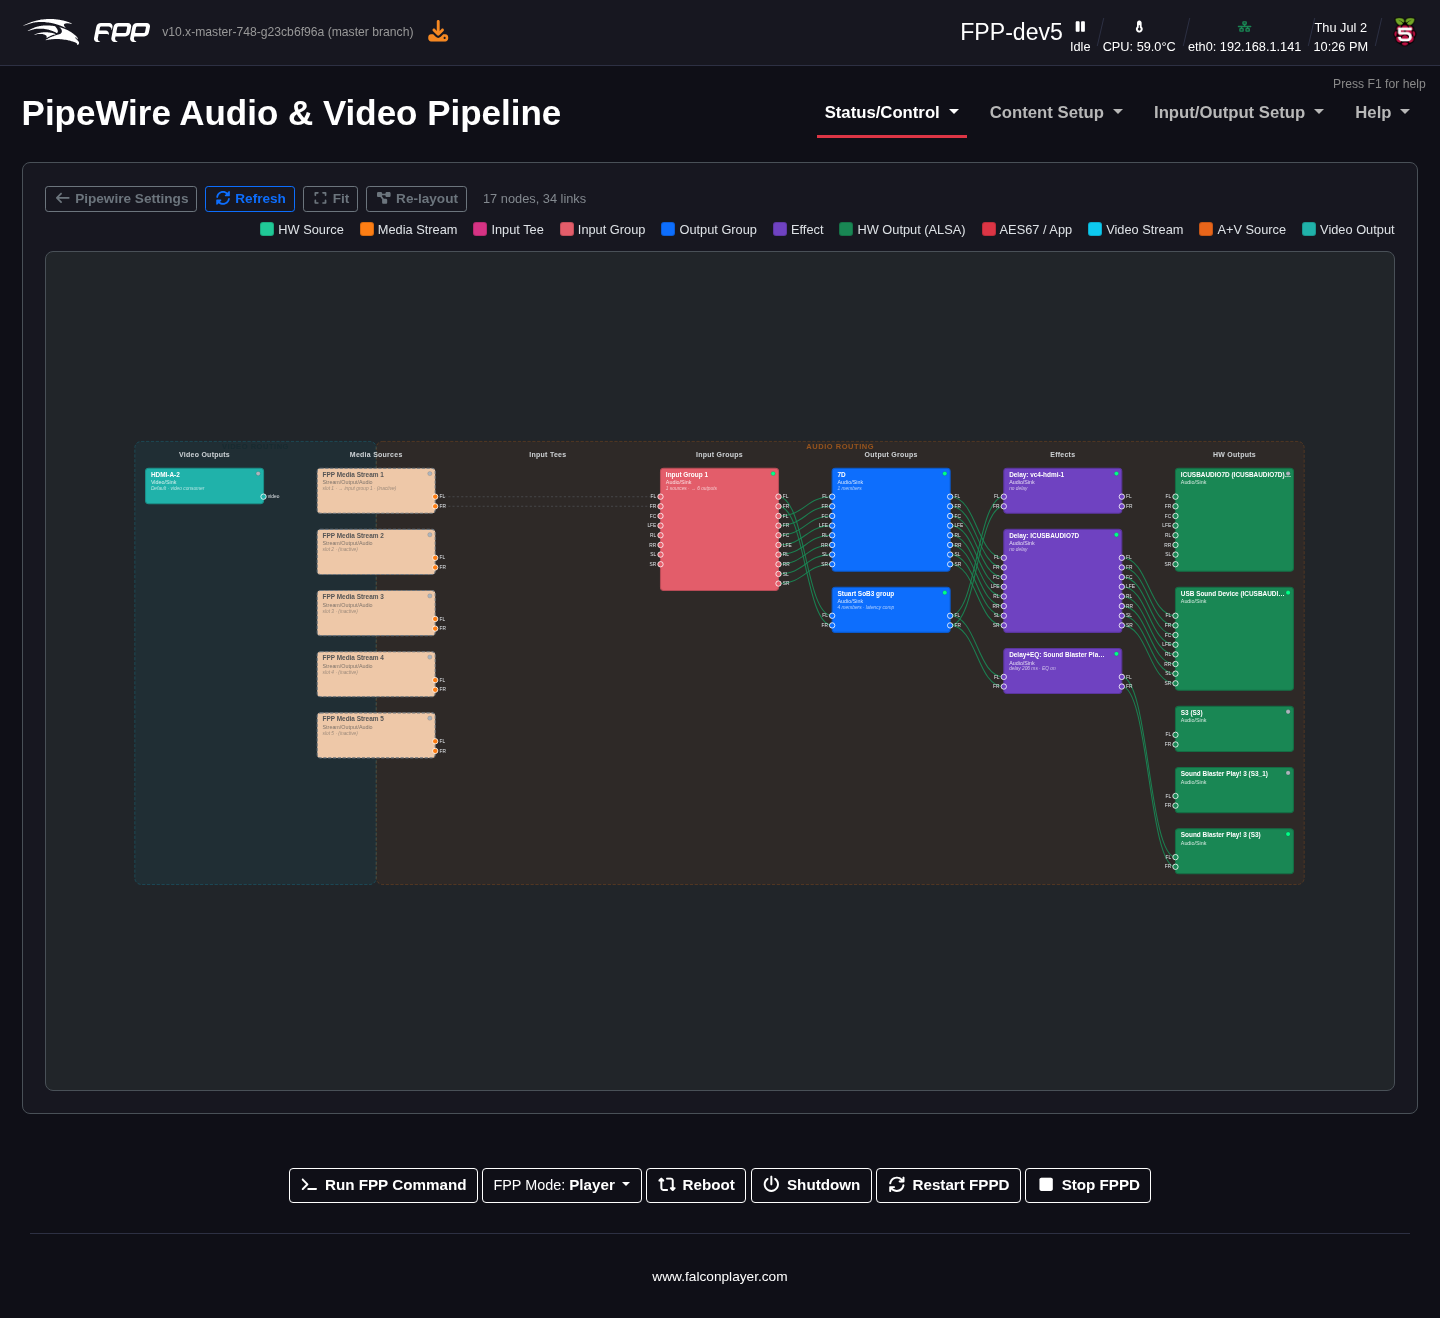Expand the Help dropdown
Screen dimensions: 1440x1318
click(1382, 113)
